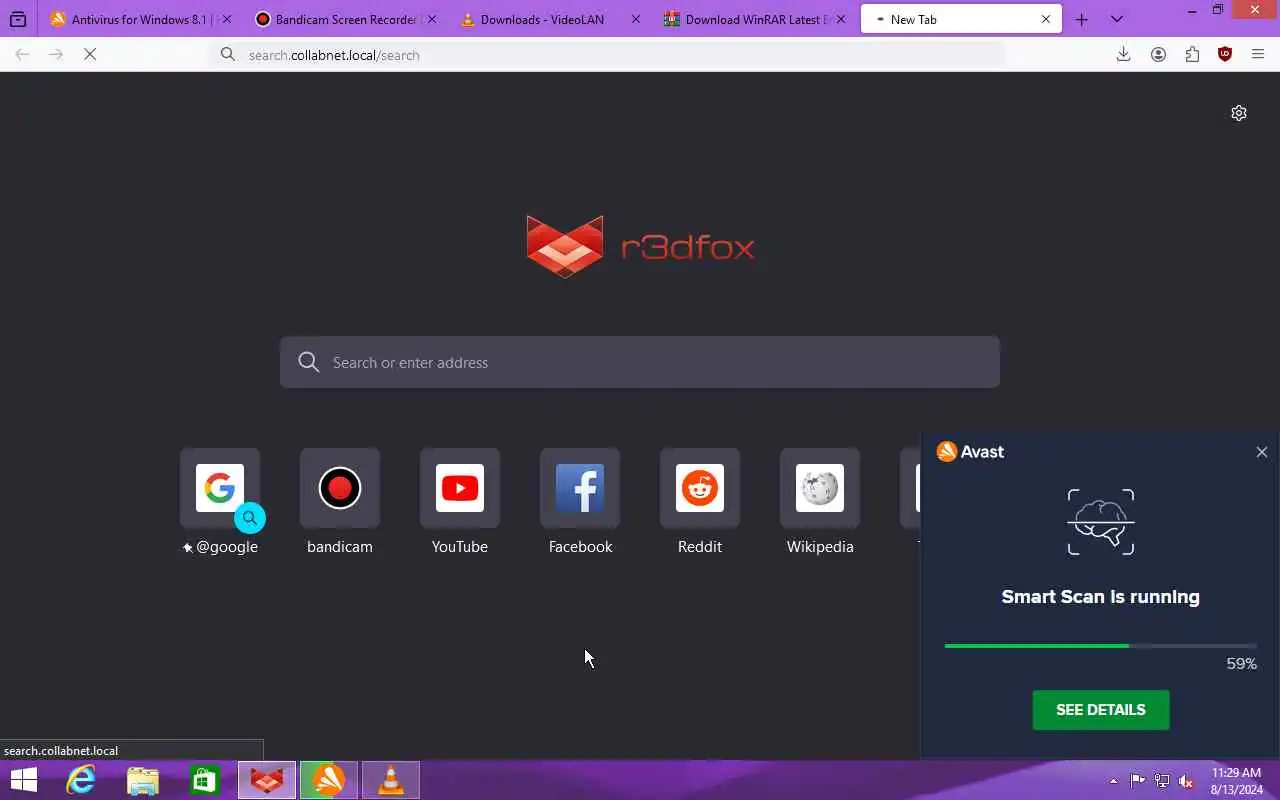Open the tab overview folder icon

tap(18, 19)
